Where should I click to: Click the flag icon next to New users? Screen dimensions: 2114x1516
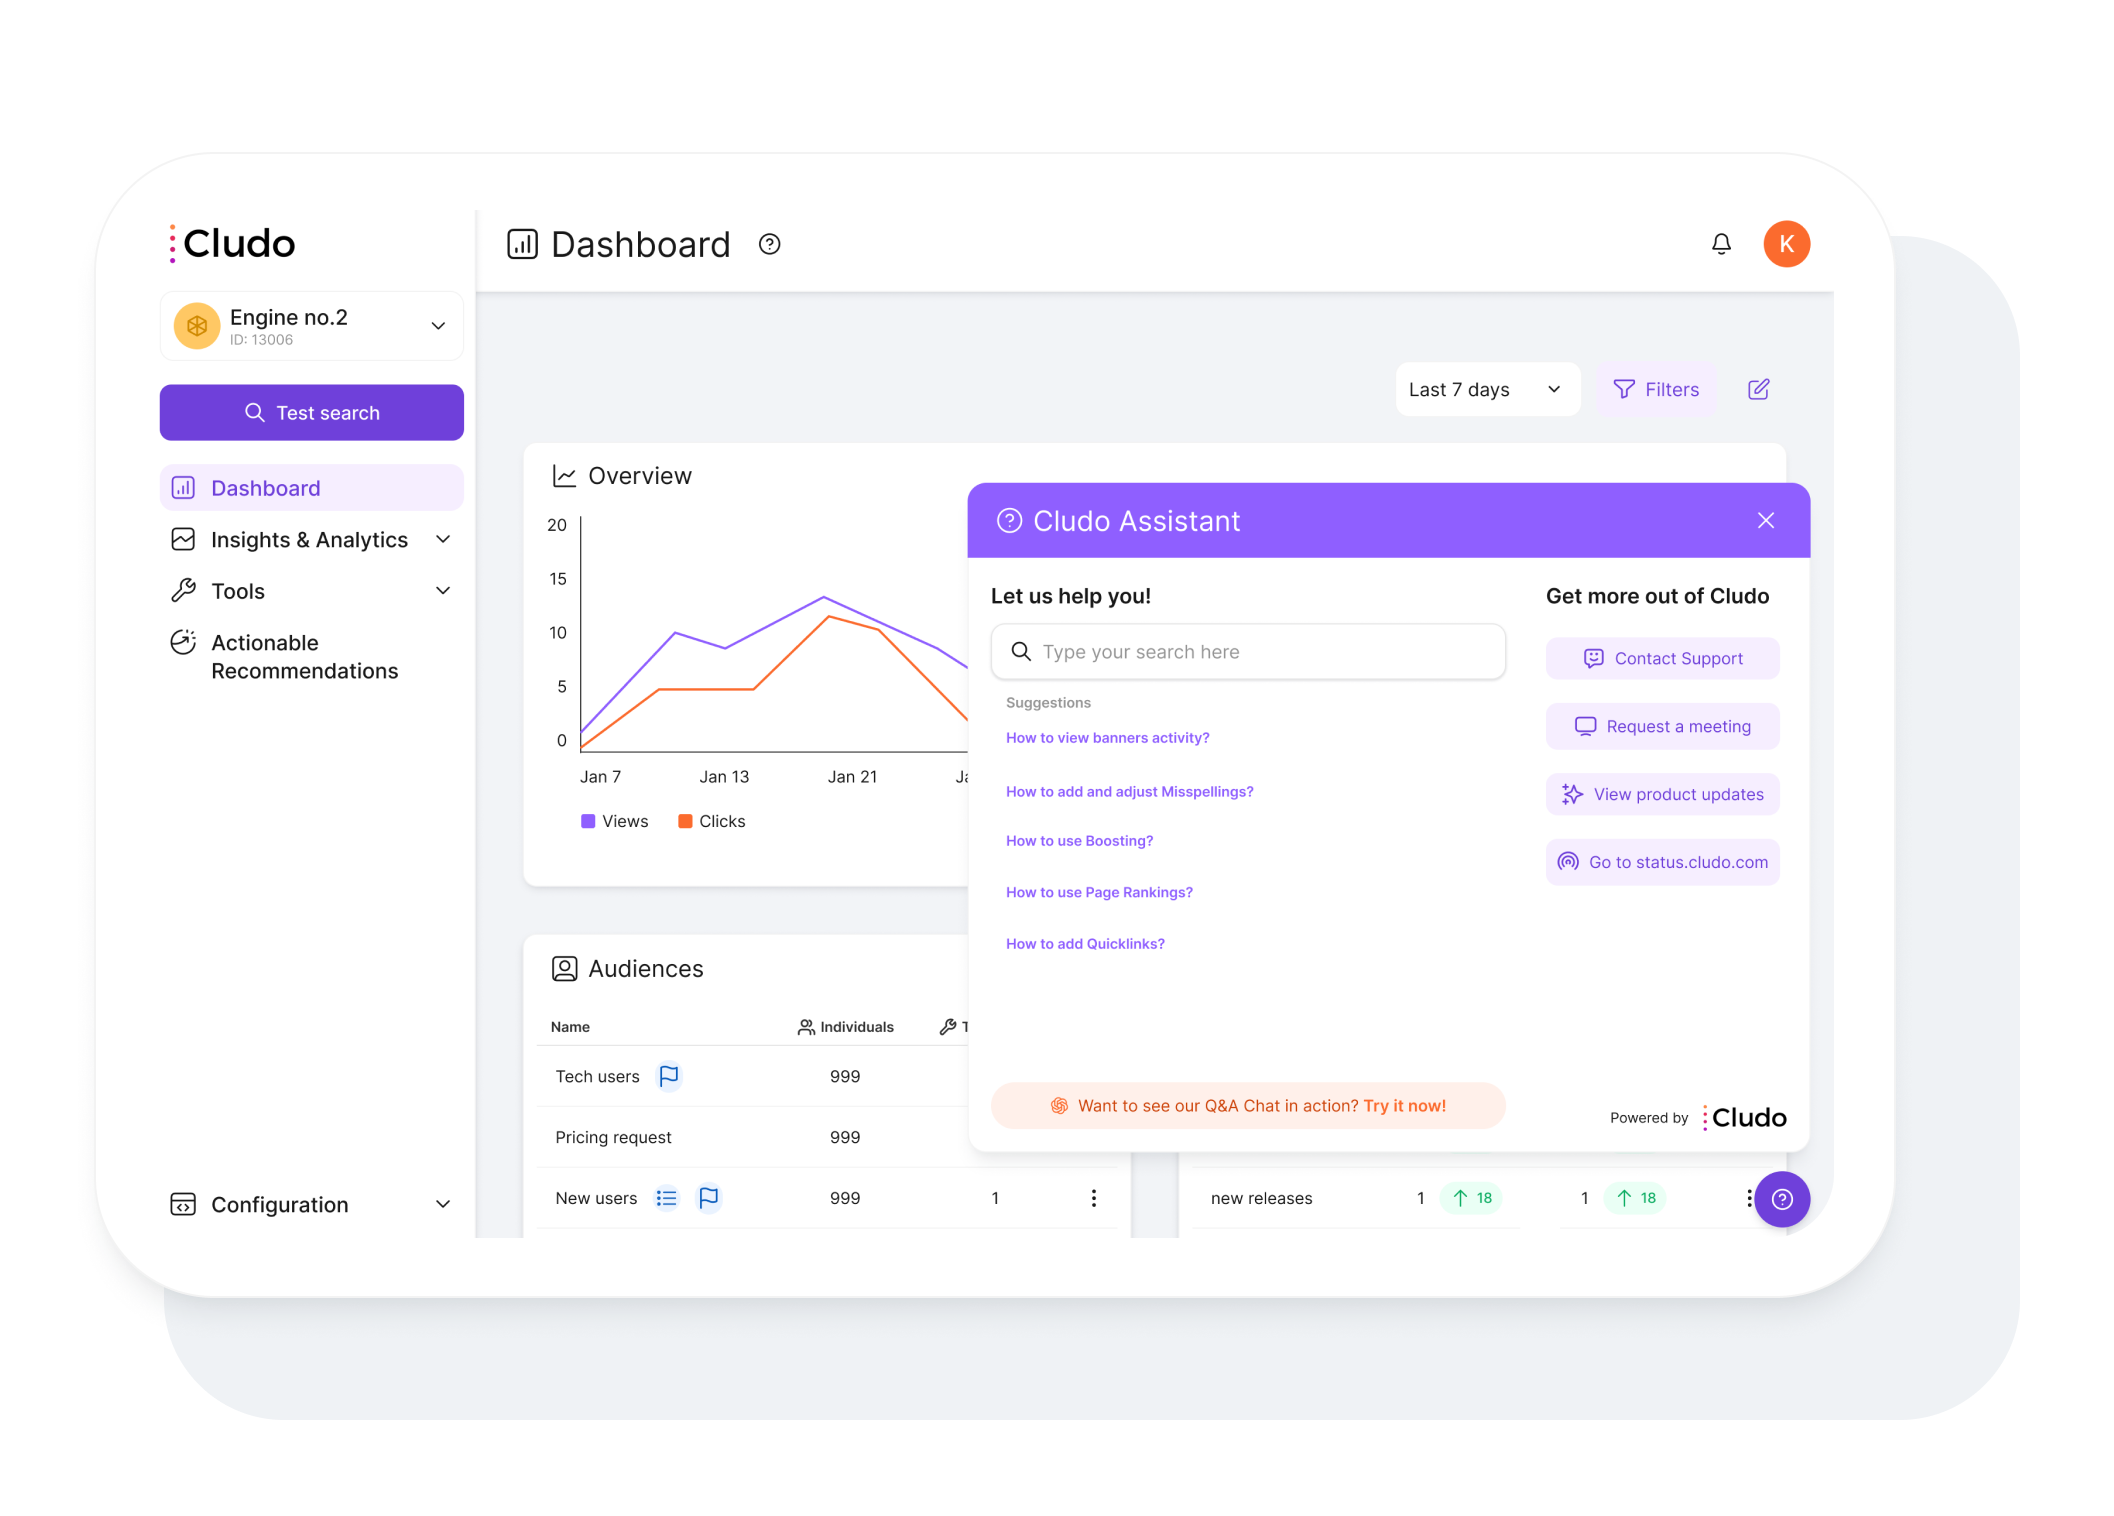pos(708,1198)
